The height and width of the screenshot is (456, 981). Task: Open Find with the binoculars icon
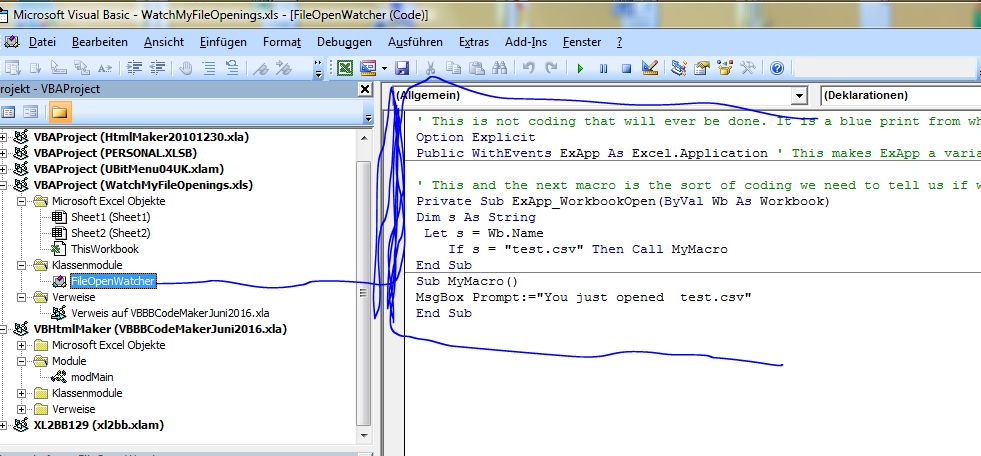coord(499,68)
